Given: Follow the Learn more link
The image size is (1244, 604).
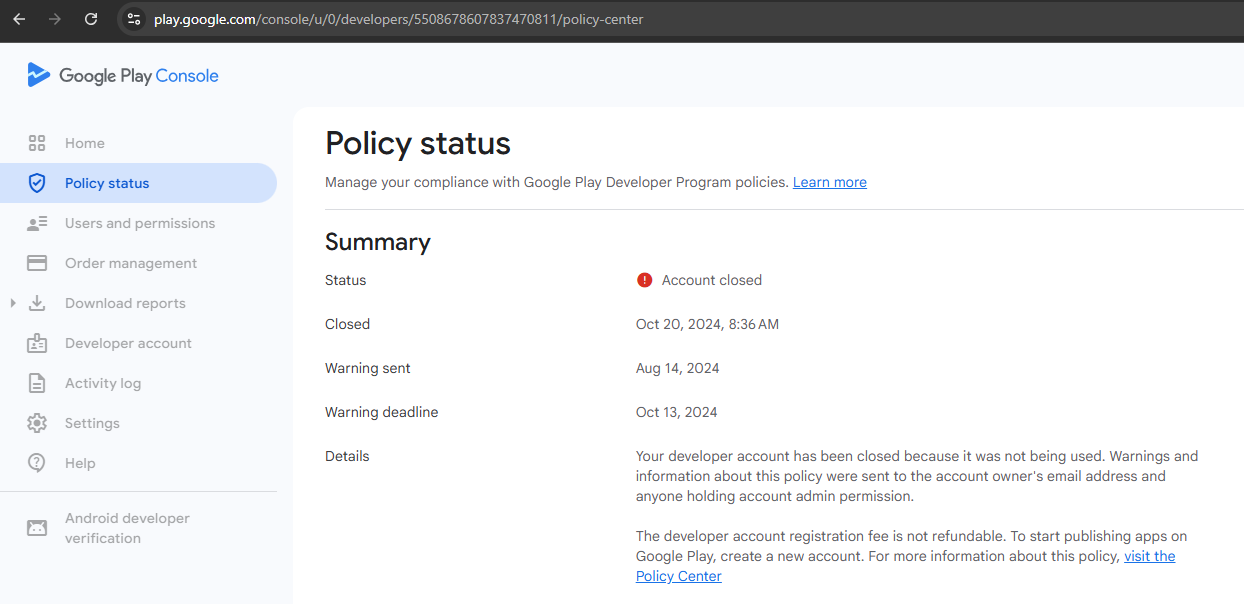Looking at the screenshot, I should 829,182.
